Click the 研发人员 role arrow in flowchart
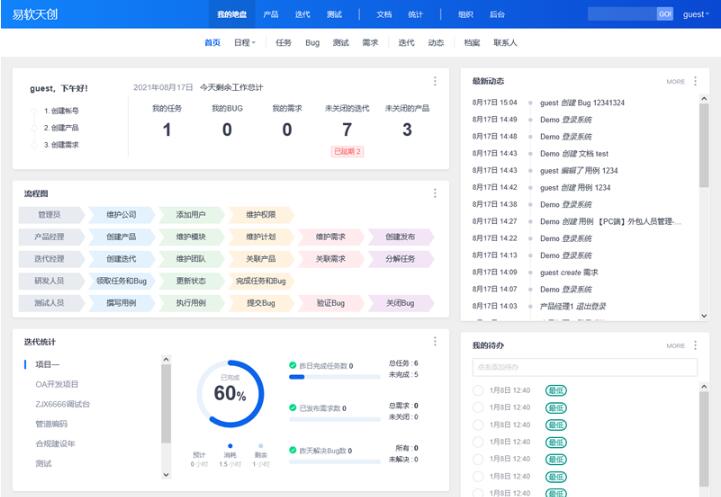 coord(52,281)
